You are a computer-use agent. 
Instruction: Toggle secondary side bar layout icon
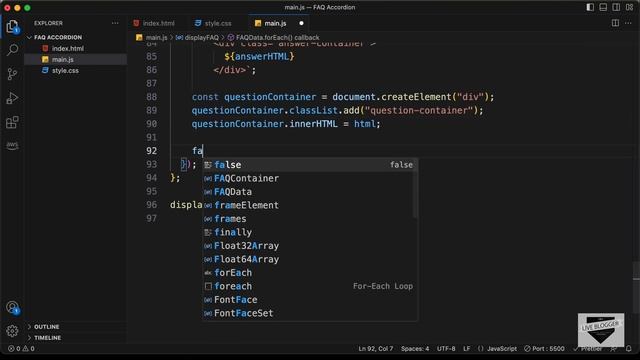tap(616, 7)
